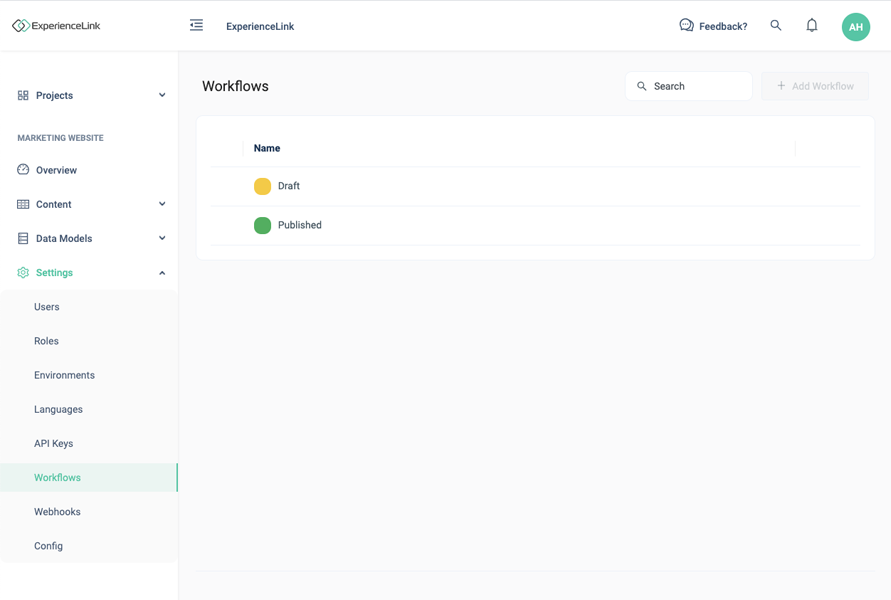Screen dimensions: 891x600
Task: Open the AH user avatar menu
Action: click(856, 27)
